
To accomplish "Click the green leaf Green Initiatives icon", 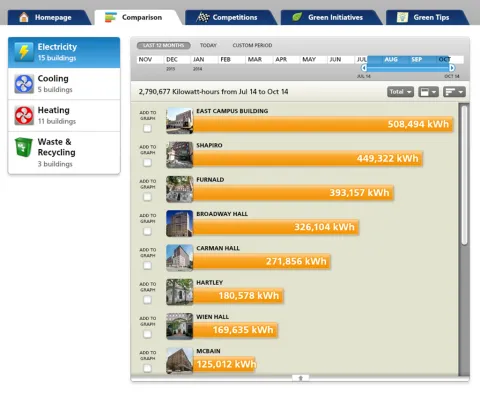I will point(297,17).
